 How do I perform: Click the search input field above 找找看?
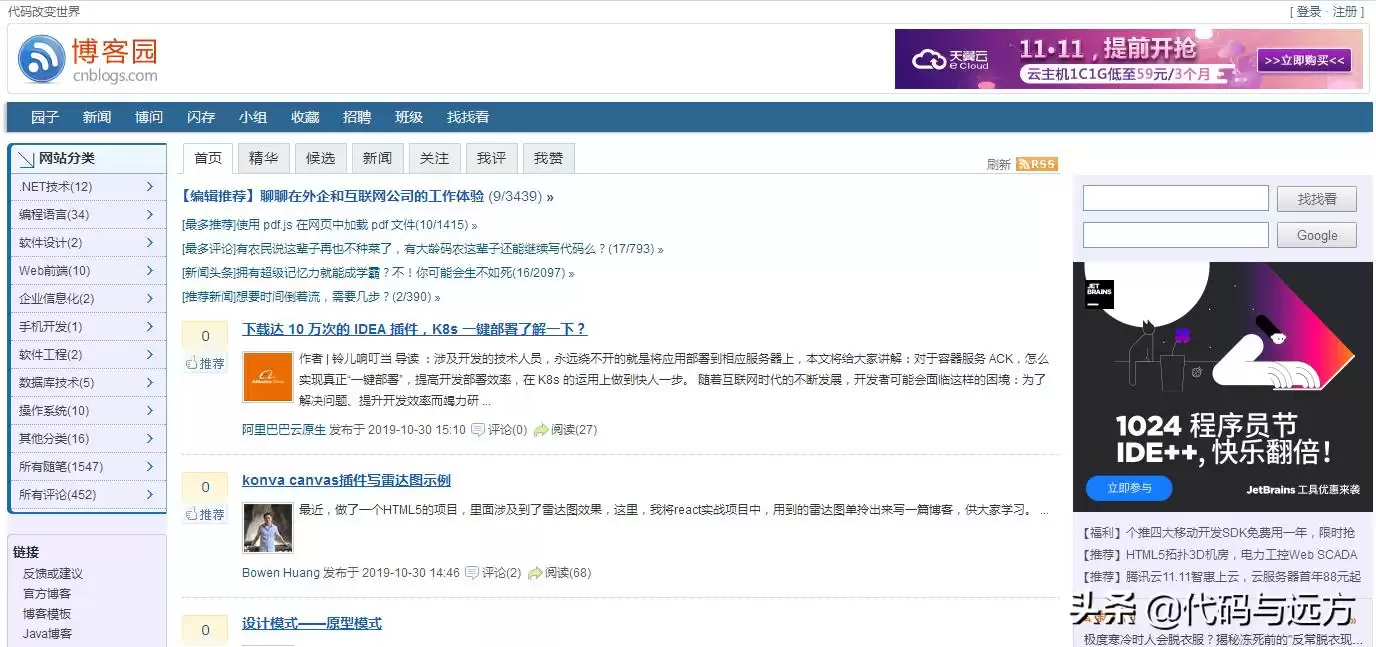[x=1175, y=198]
